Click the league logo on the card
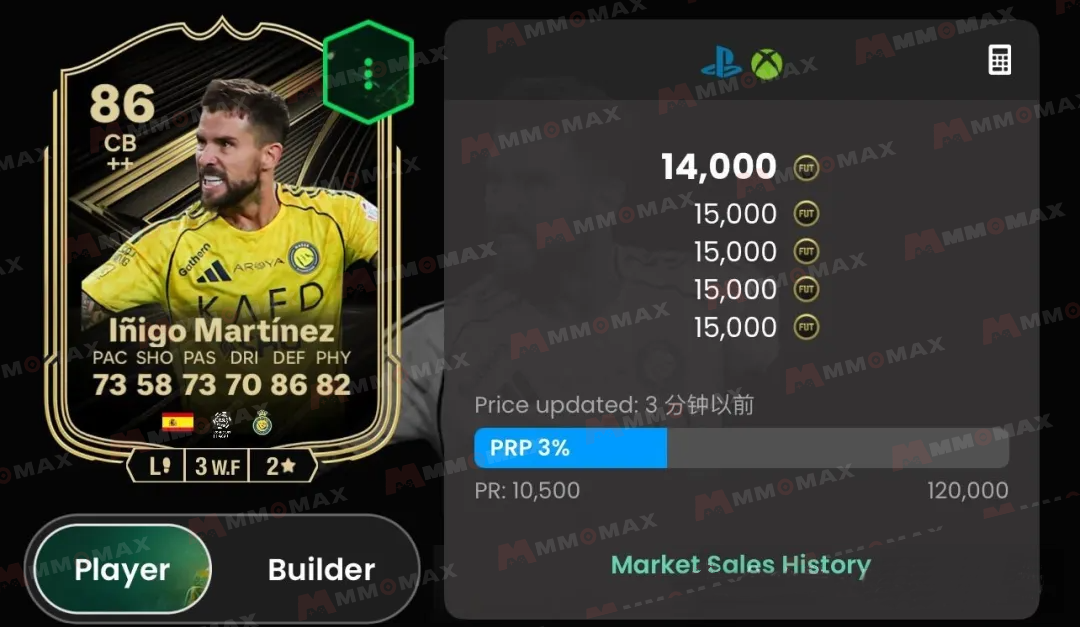1080x627 pixels. click(222, 424)
